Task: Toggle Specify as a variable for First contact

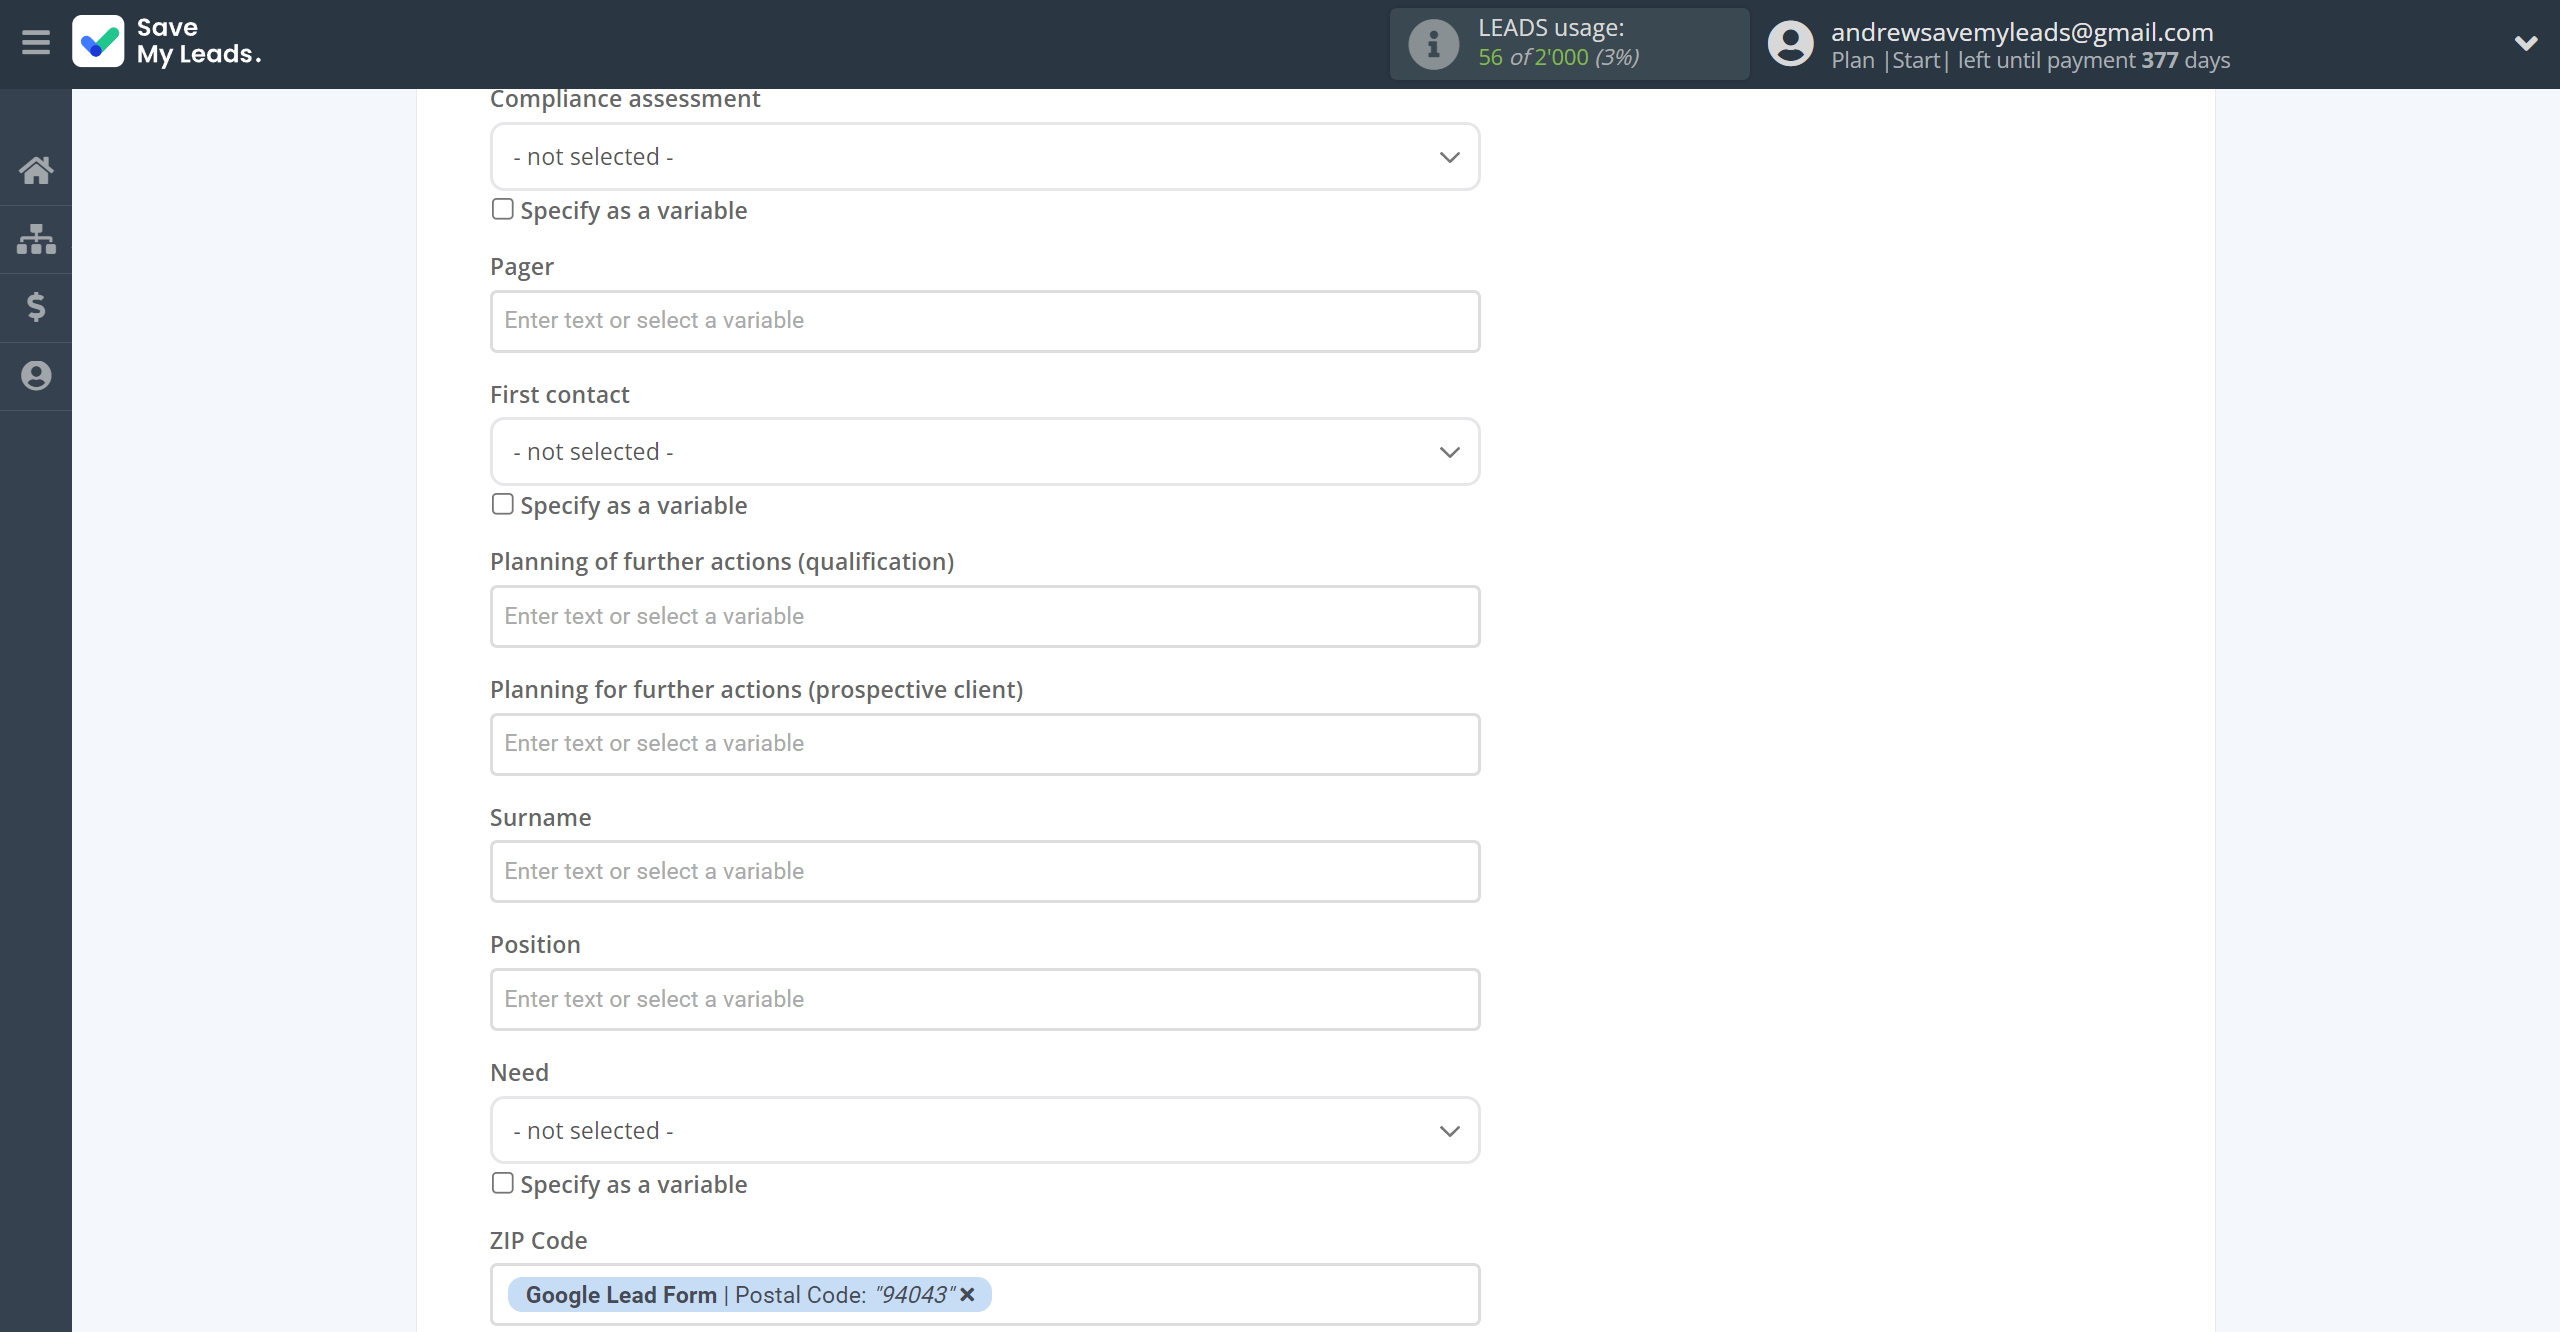Action: [501, 503]
